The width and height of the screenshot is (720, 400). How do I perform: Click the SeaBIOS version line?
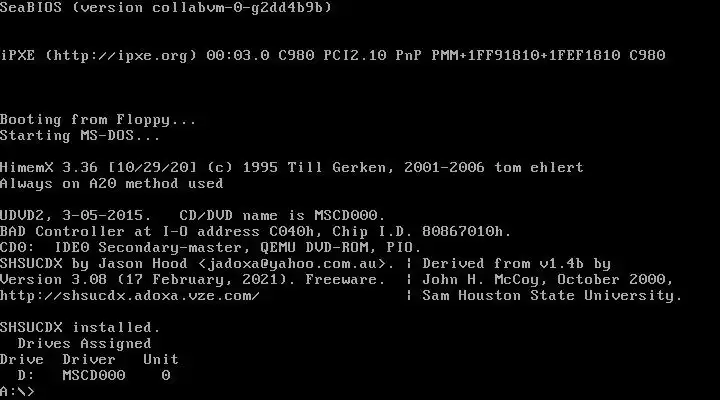point(166,7)
